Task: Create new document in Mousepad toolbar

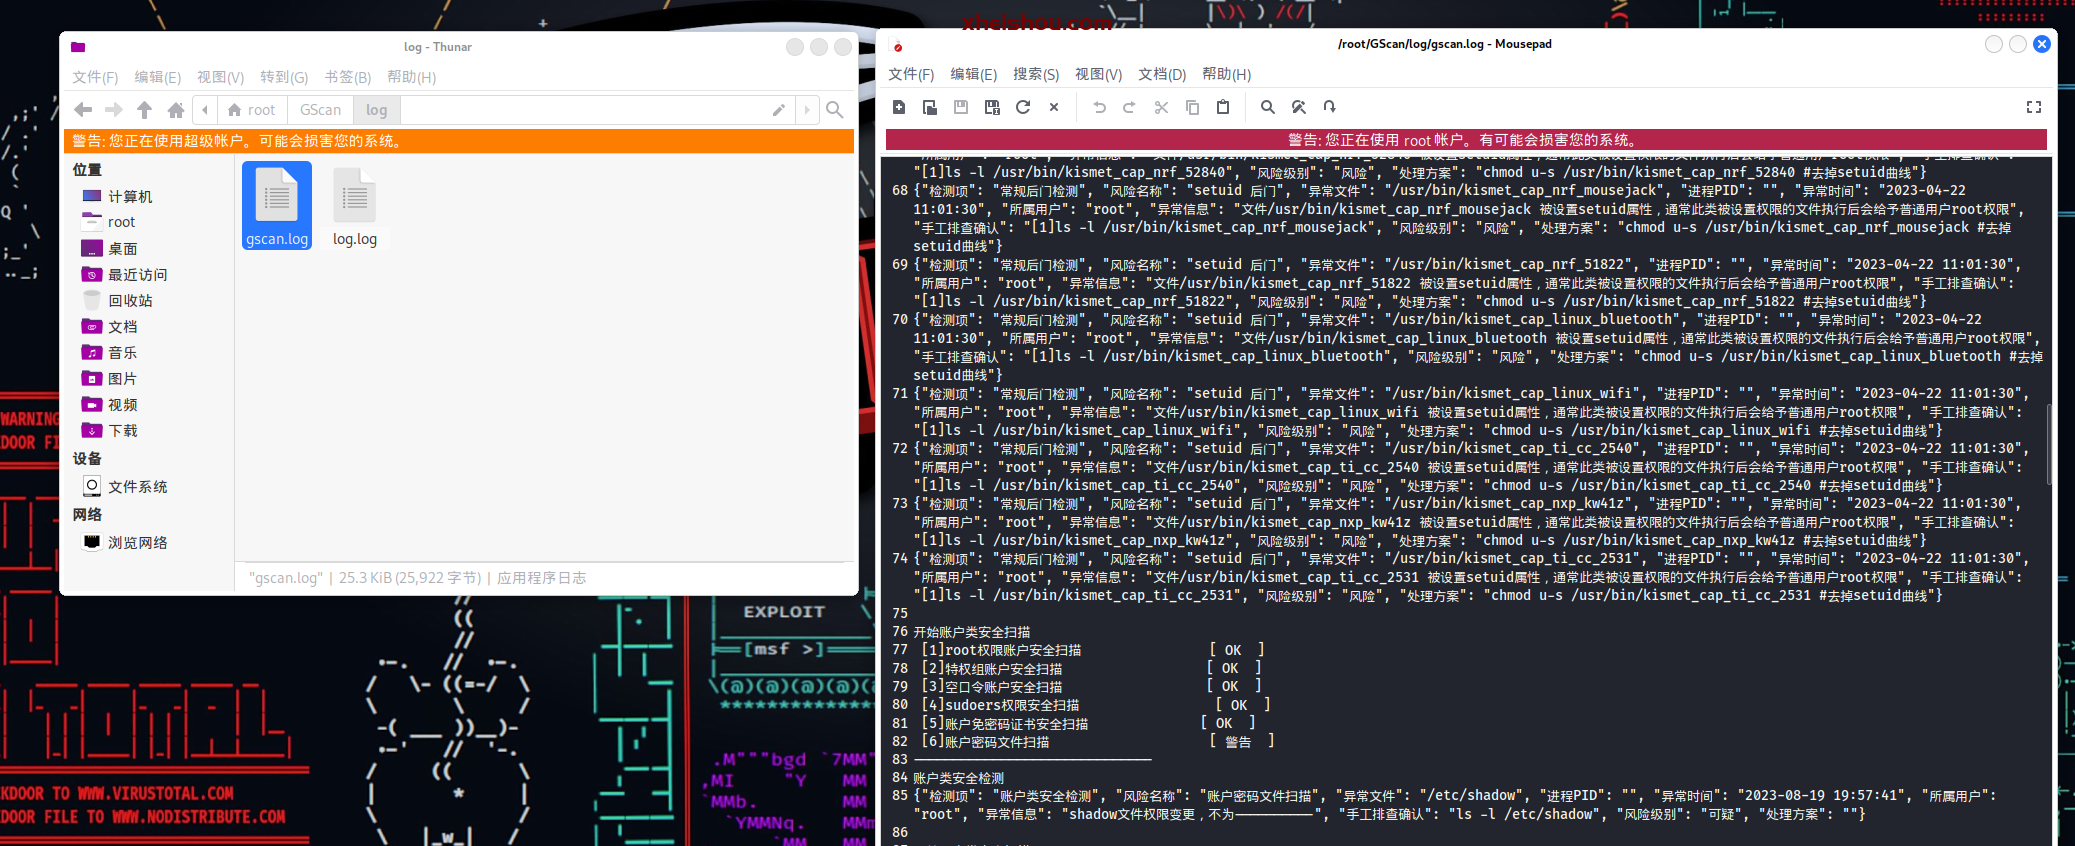Action: coord(899,107)
